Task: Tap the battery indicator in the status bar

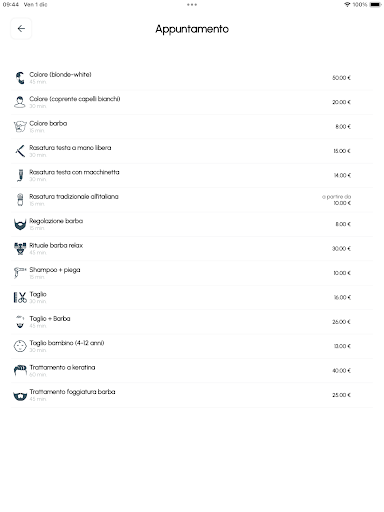Action: [x=375, y=5]
